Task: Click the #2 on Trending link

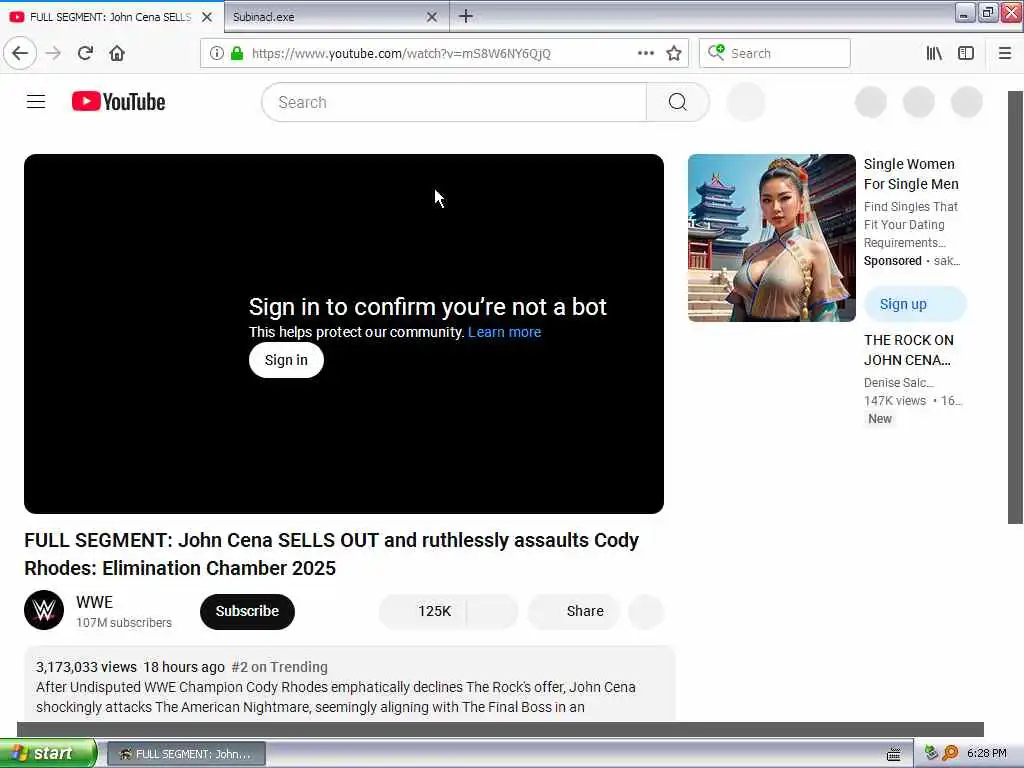Action: (280, 667)
